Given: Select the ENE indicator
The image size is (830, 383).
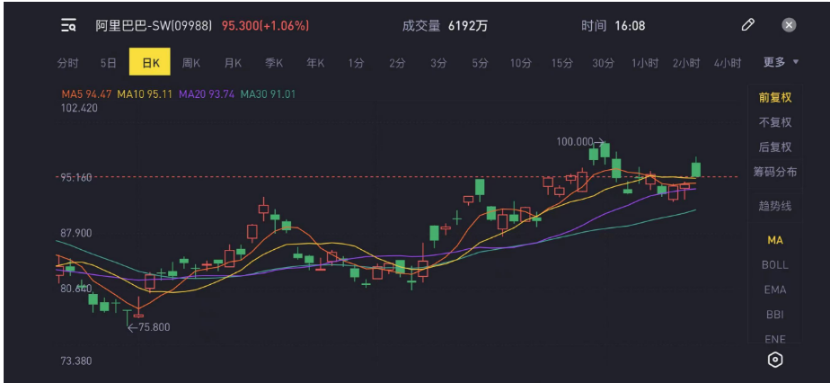Looking at the screenshot, I should [x=775, y=339].
